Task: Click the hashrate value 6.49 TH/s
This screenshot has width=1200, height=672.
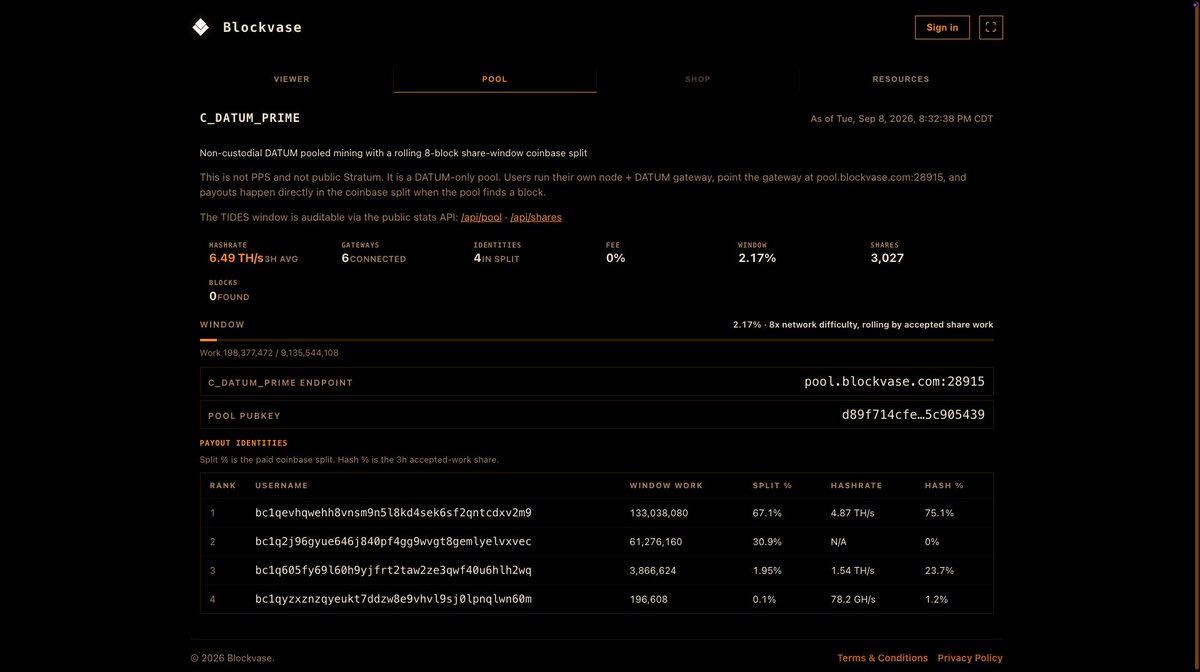Action: tap(236, 258)
